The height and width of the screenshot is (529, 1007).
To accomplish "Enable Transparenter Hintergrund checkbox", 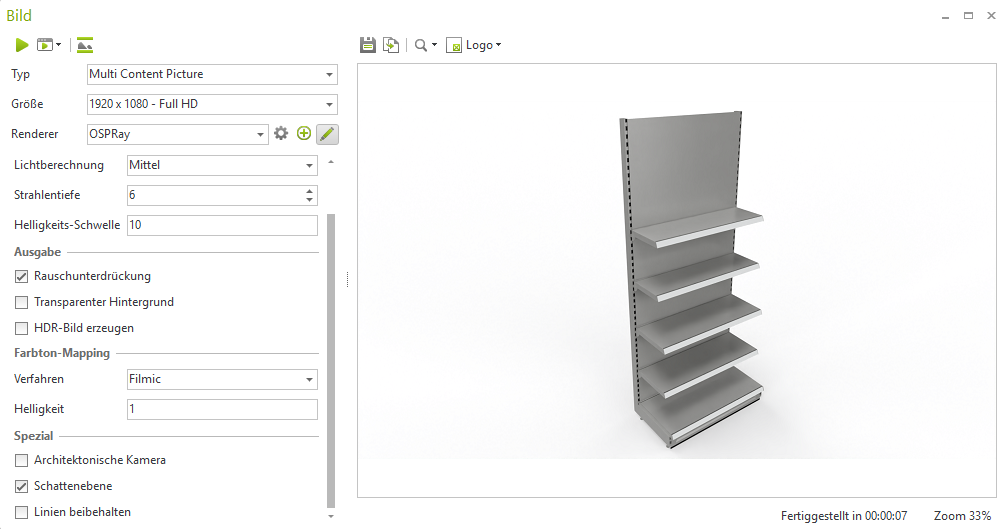I will click(22, 302).
